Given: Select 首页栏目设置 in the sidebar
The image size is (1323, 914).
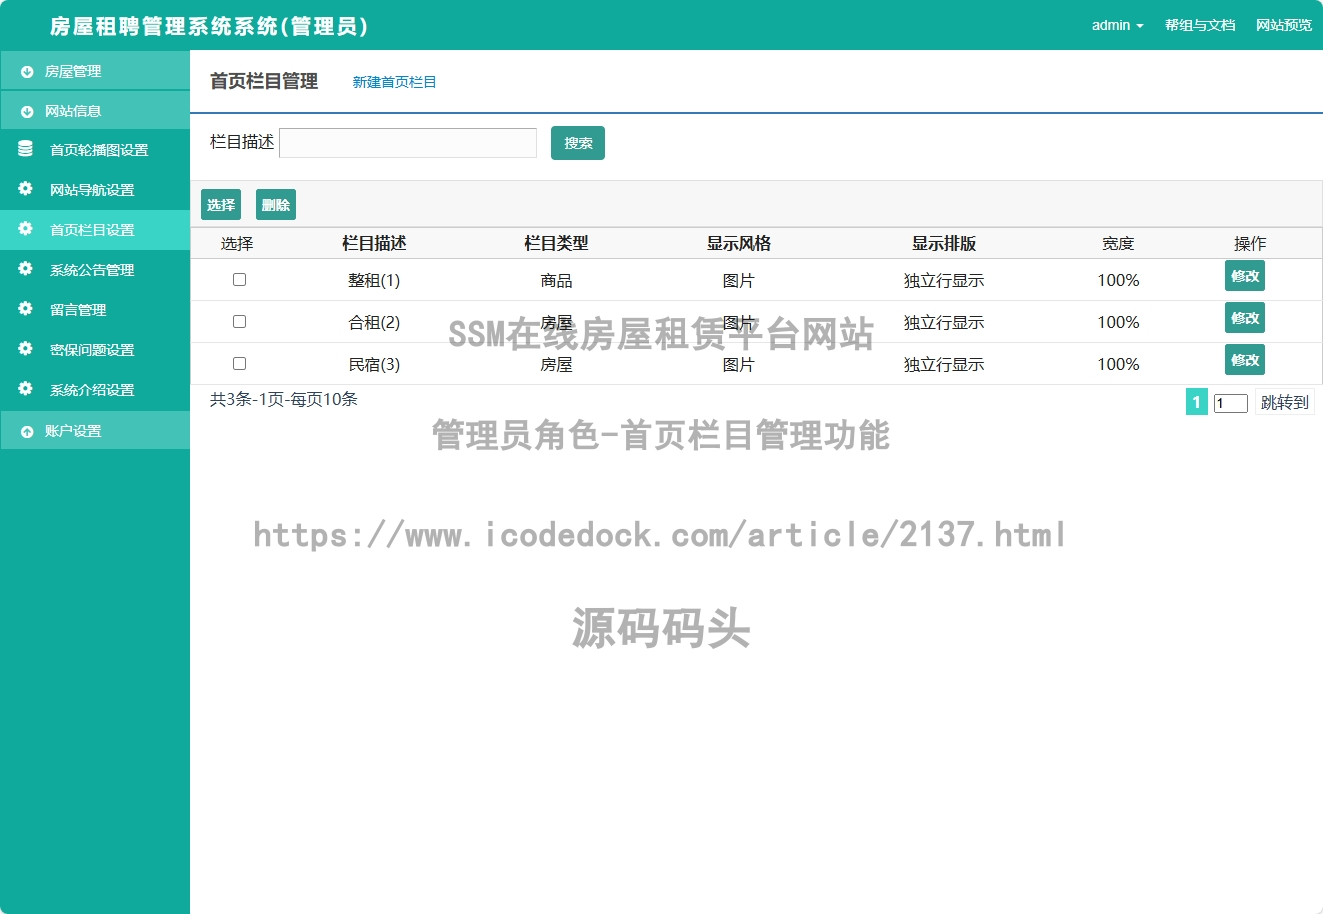Looking at the screenshot, I should click(95, 230).
